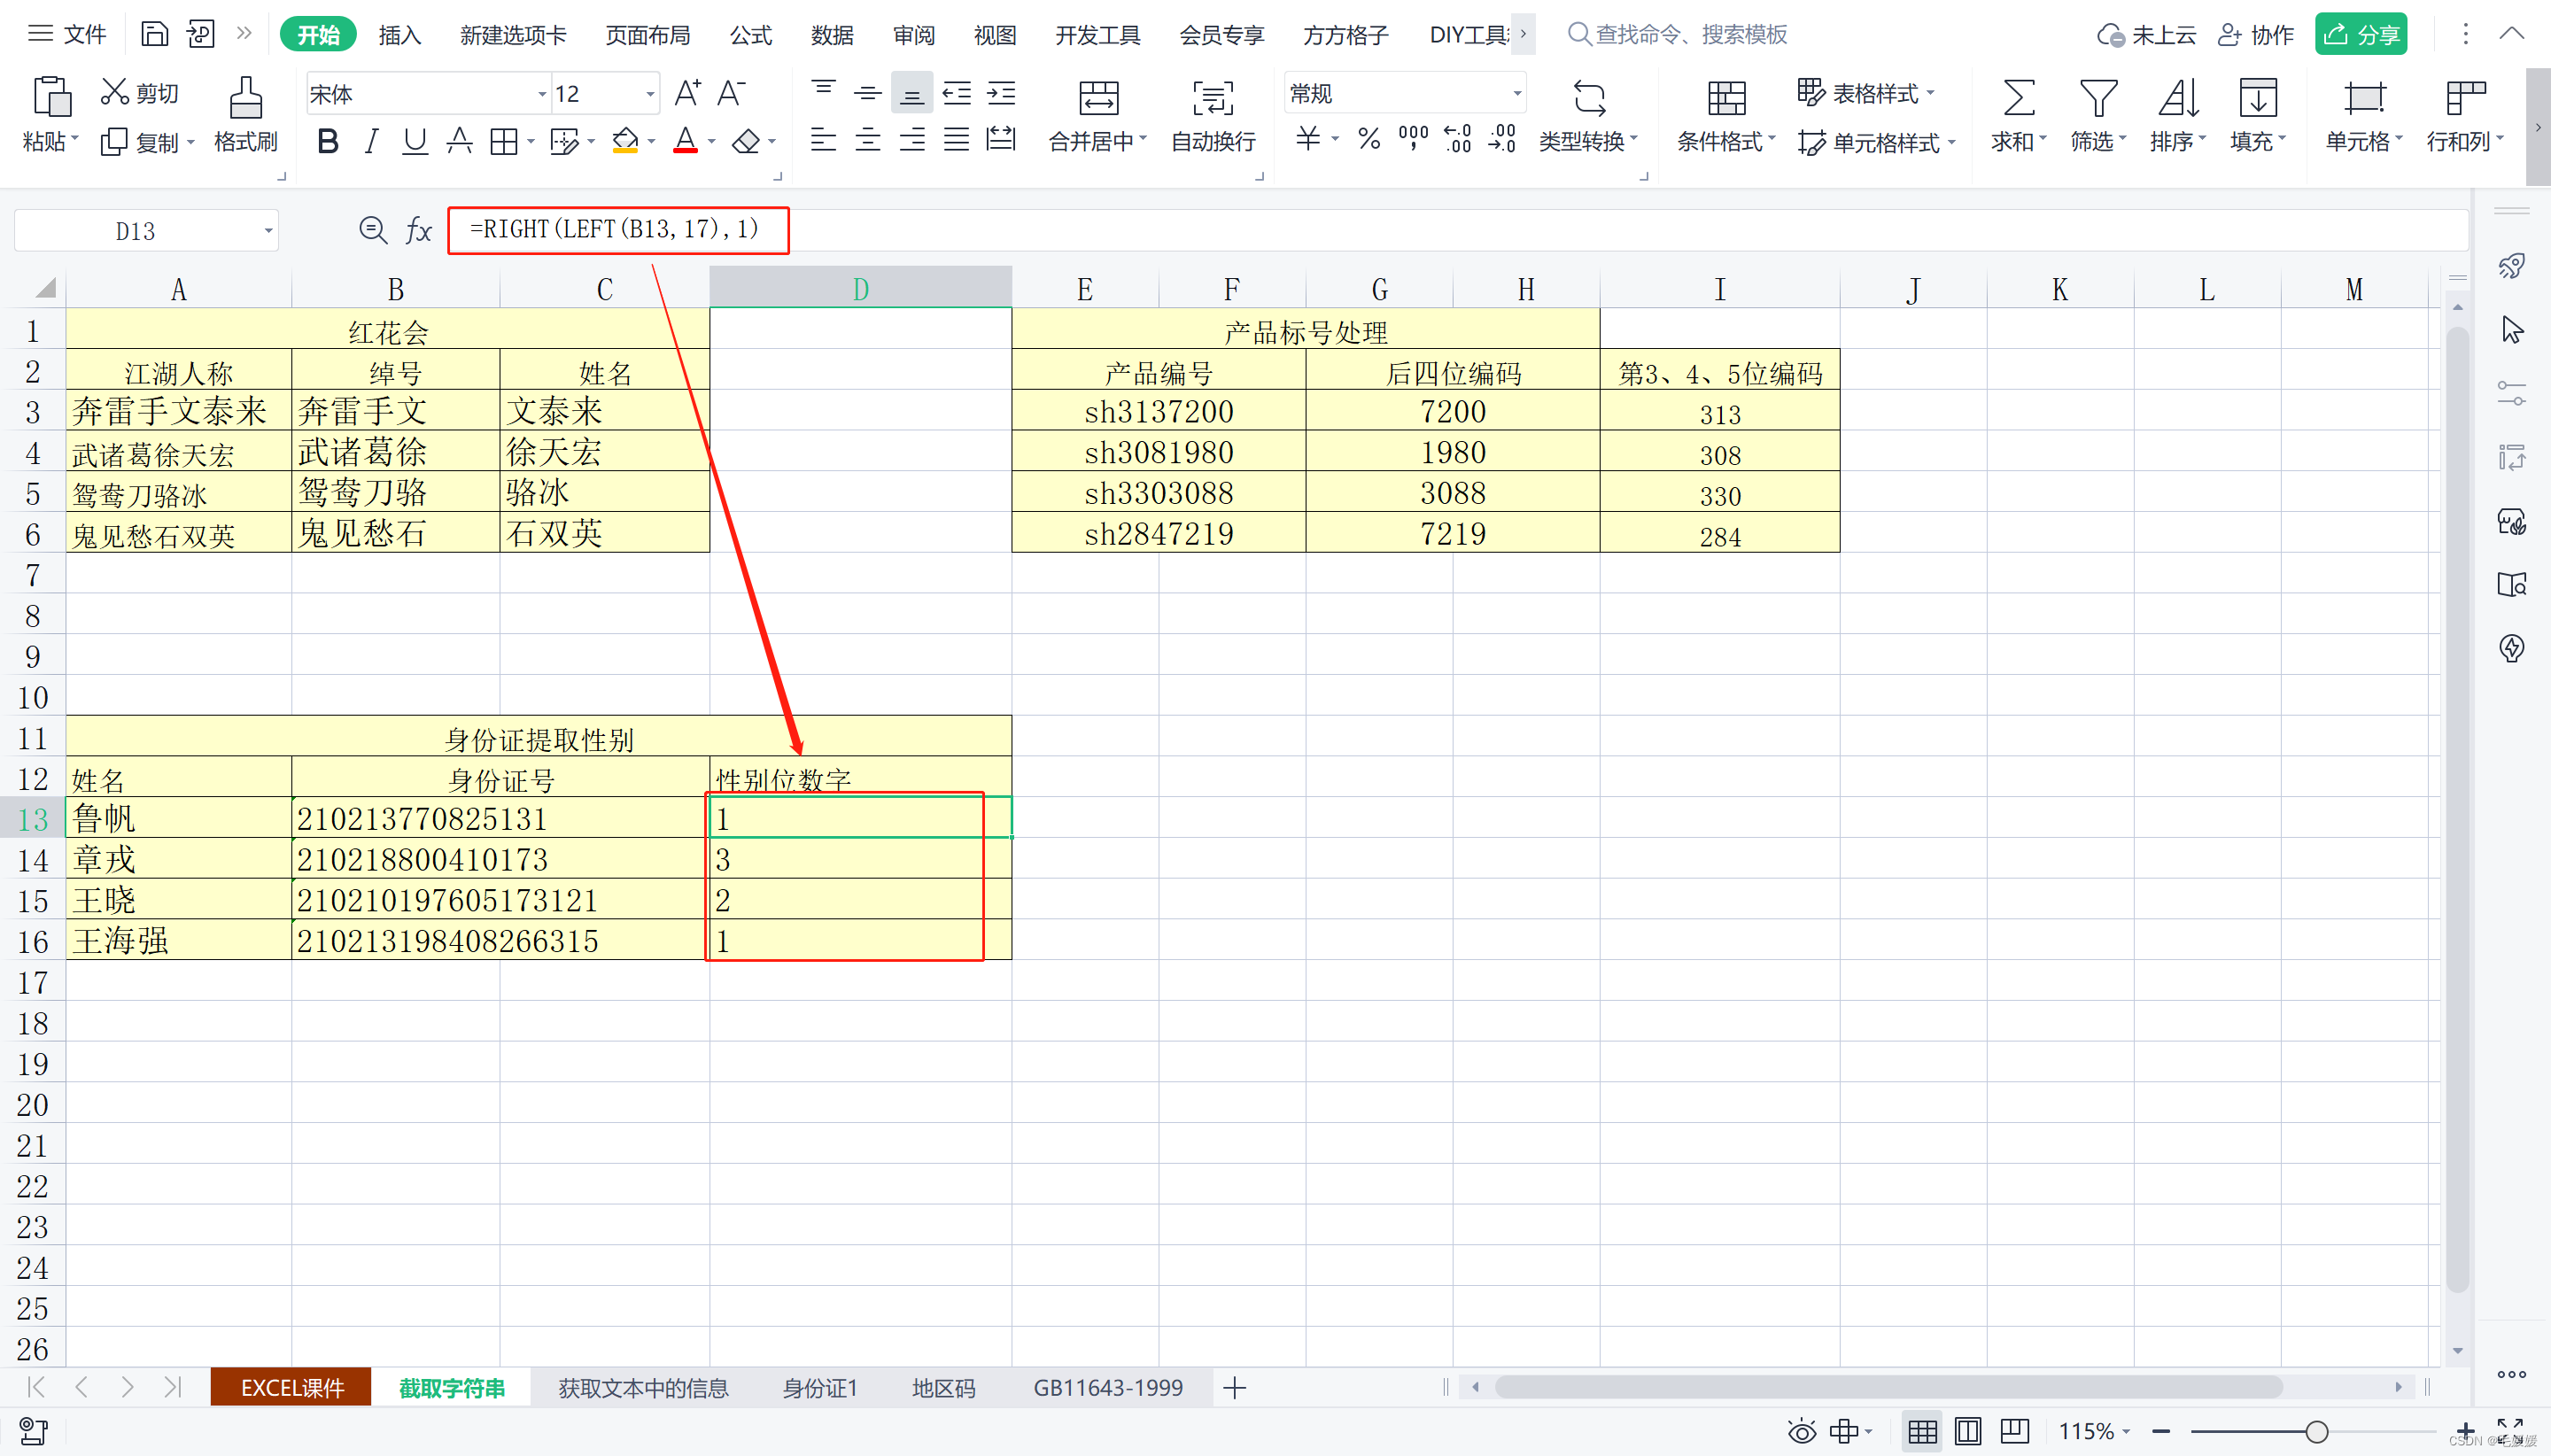Click the Sort (排序) icon
The width and height of the screenshot is (2551, 1456).
tap(2177, 99)
